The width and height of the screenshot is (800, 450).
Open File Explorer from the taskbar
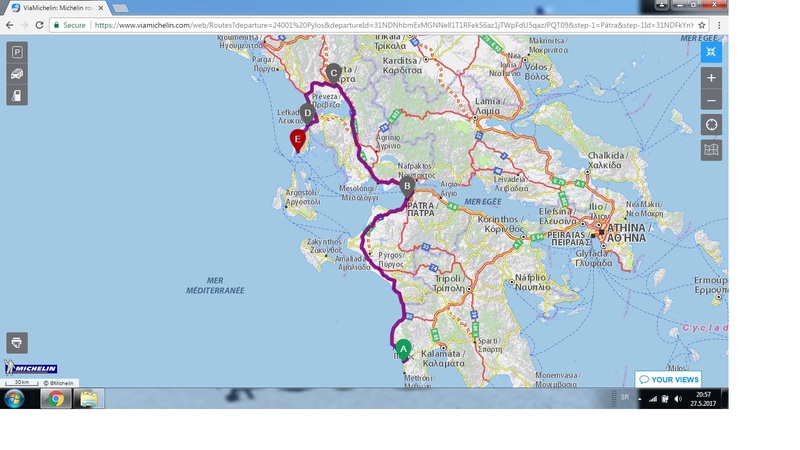pyautogui.click(x=89, y=398)
